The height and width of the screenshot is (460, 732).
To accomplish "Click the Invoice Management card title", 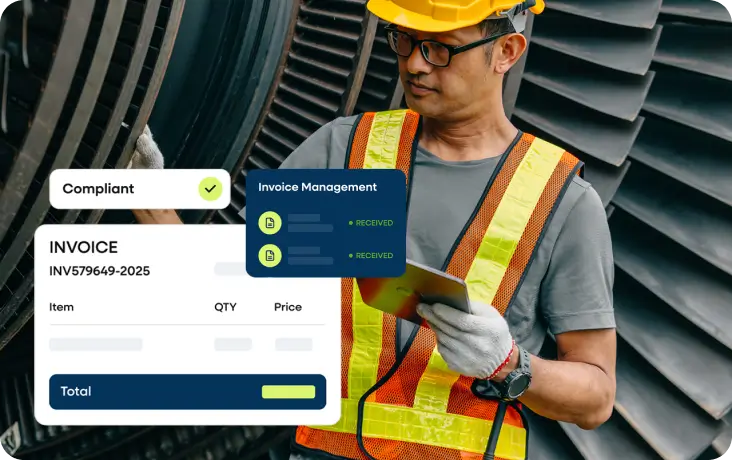I will 317,187.
